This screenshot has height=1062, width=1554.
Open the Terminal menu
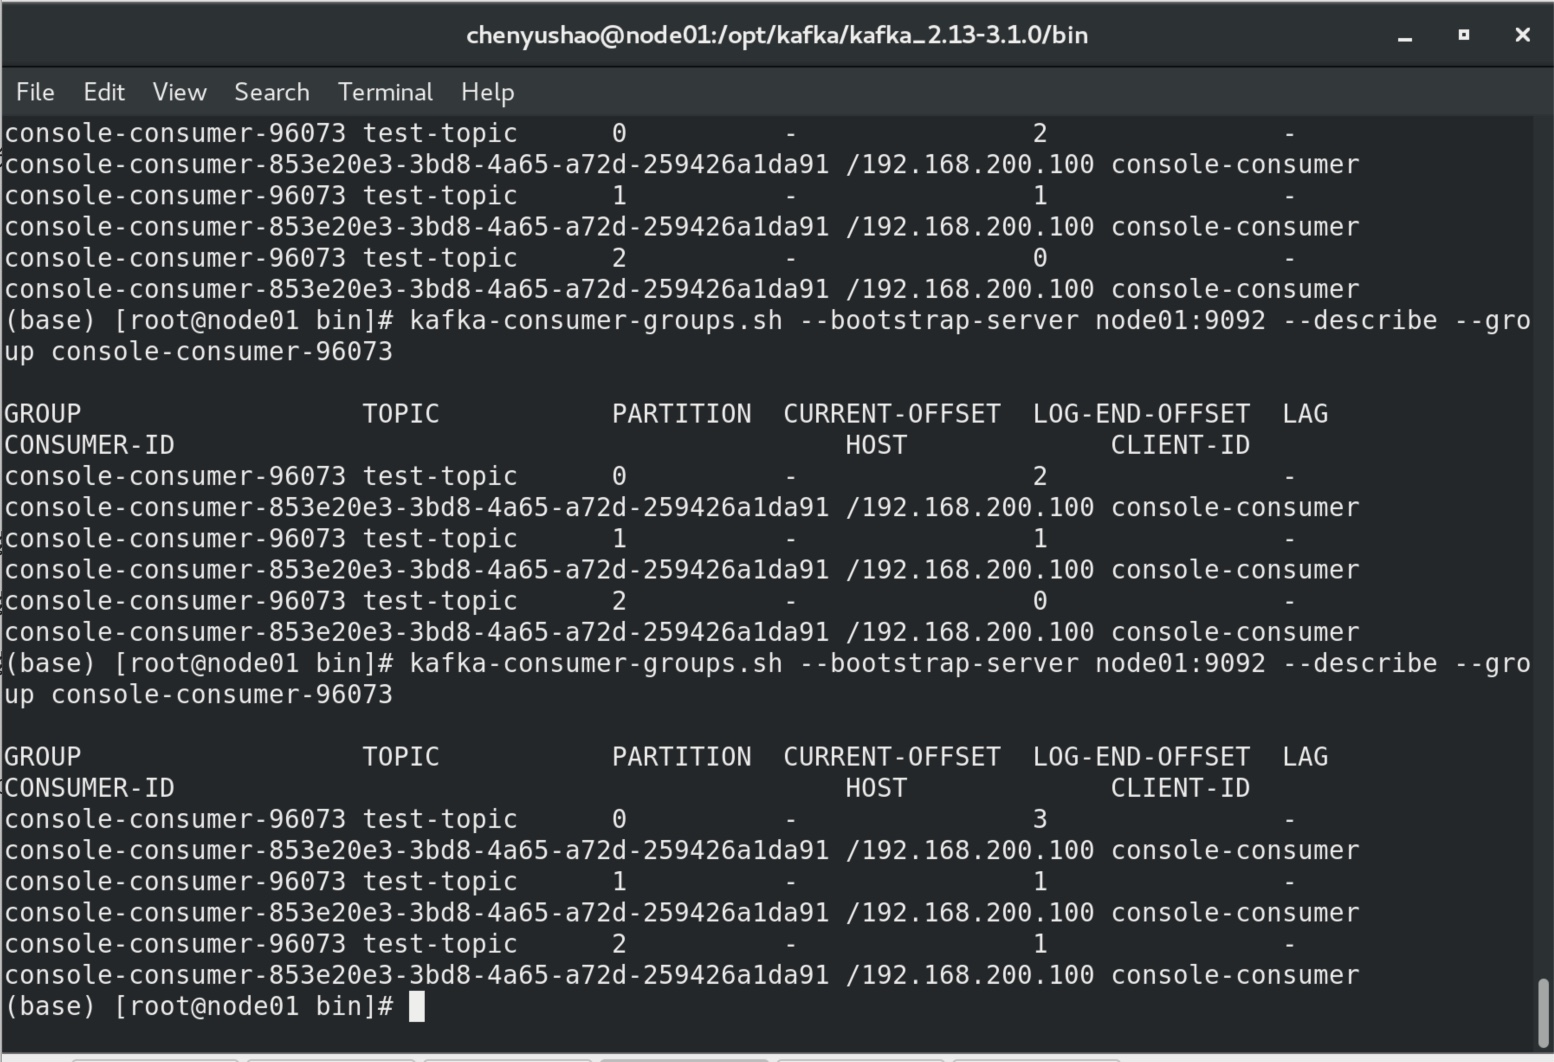385,92
